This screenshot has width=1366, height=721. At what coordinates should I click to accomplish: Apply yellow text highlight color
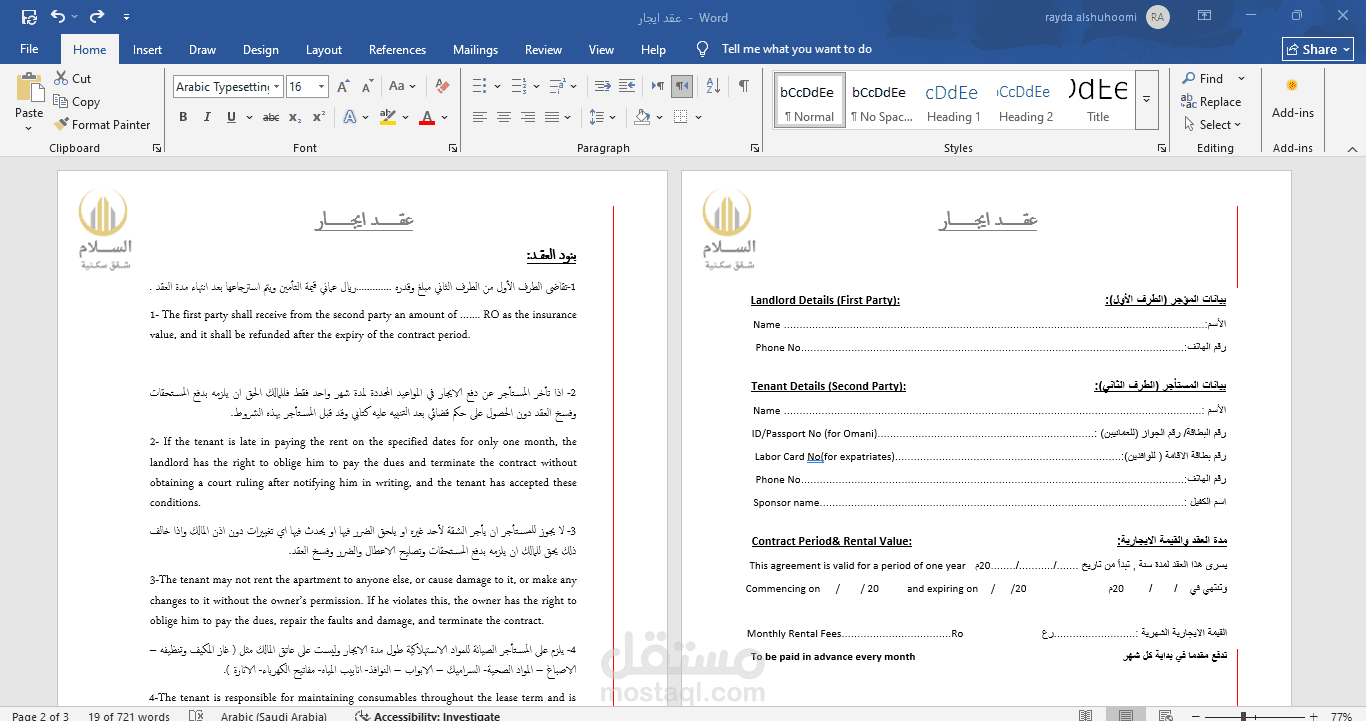pyautogui.click(x=388, y=117)
